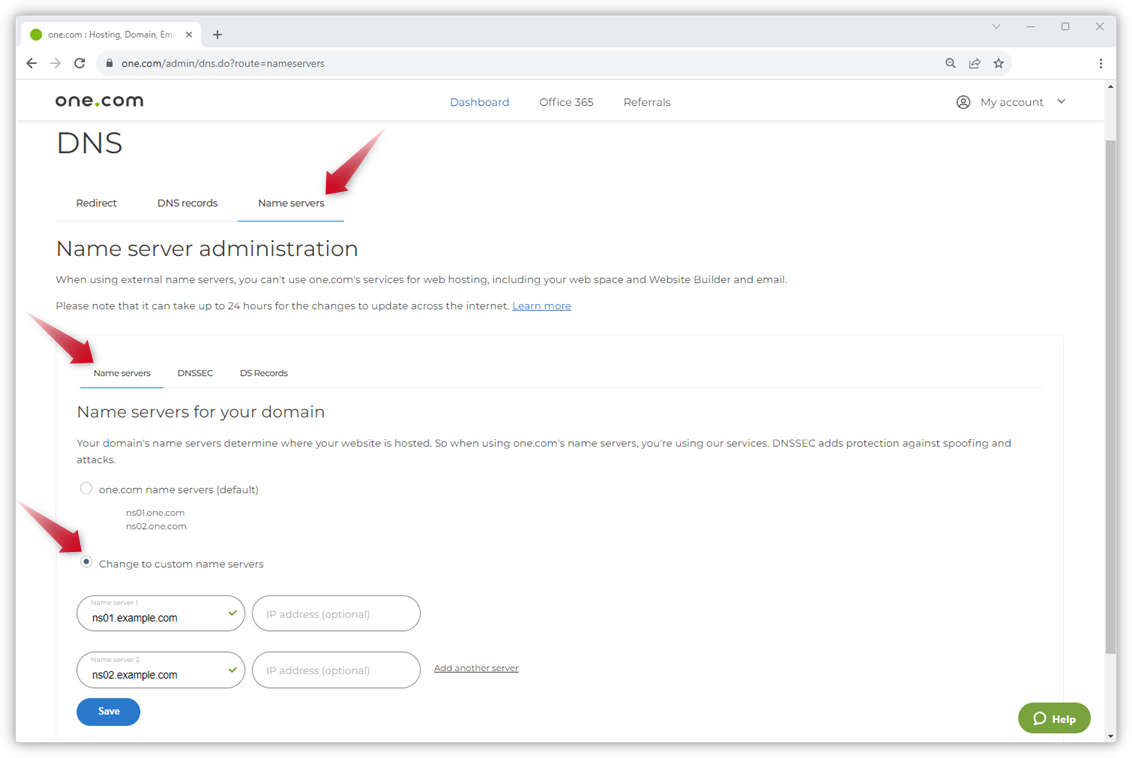1132x758 pixels.
Task: Click the Save button
Action: (108, 711)
